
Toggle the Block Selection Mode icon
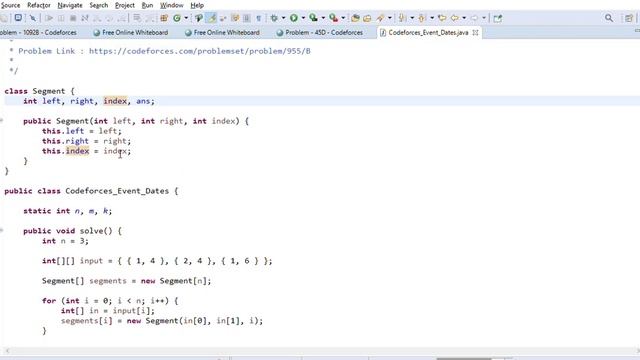(247, 18)
